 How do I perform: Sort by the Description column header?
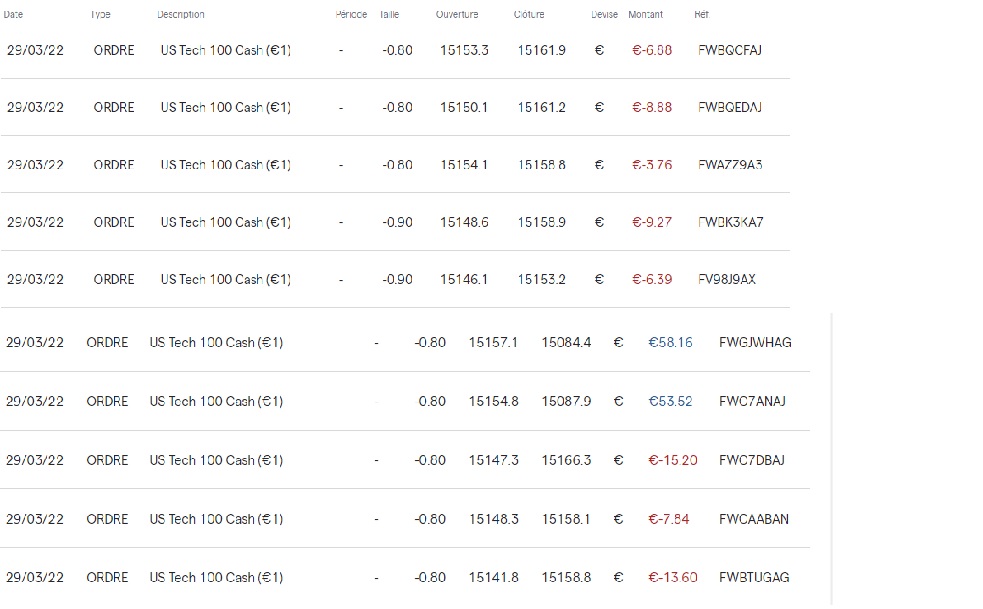point(181,15)
